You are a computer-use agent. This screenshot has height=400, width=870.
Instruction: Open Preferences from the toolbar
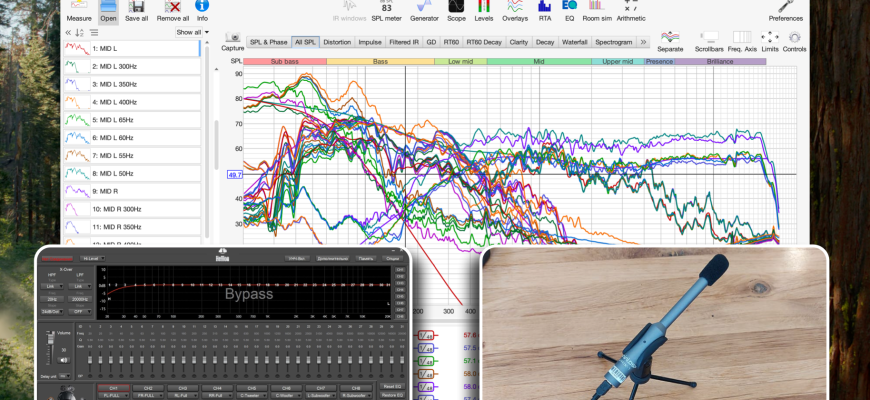point(785,11)
